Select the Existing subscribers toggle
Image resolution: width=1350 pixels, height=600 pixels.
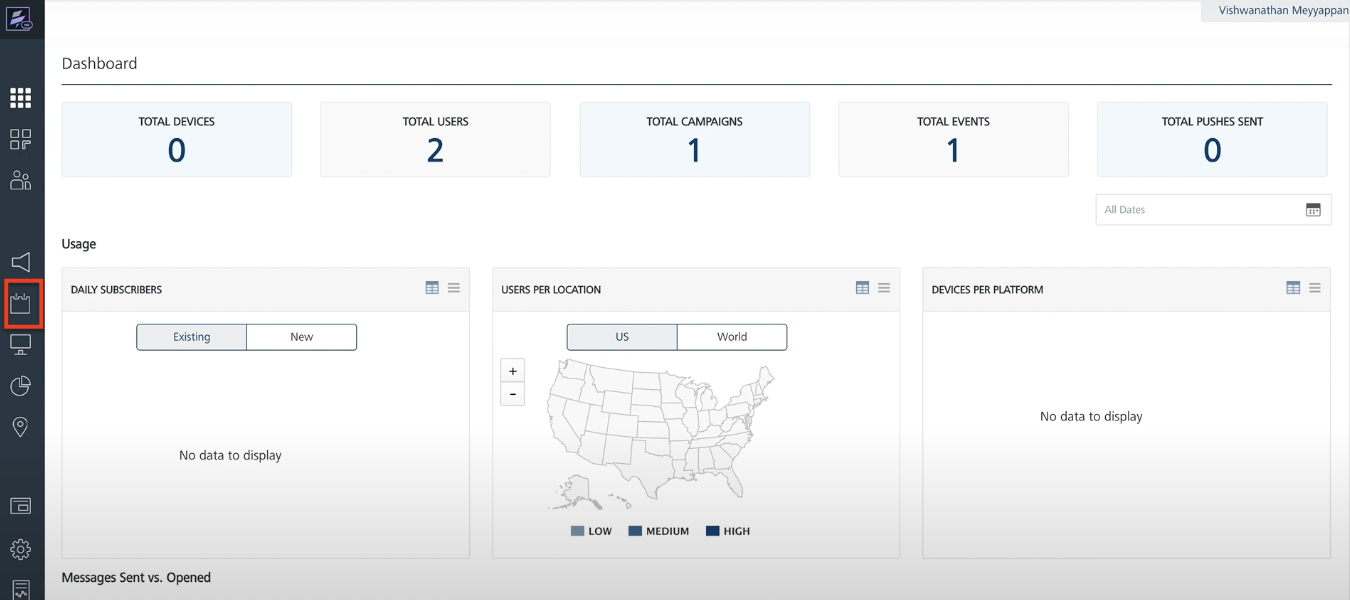(191, 337)
